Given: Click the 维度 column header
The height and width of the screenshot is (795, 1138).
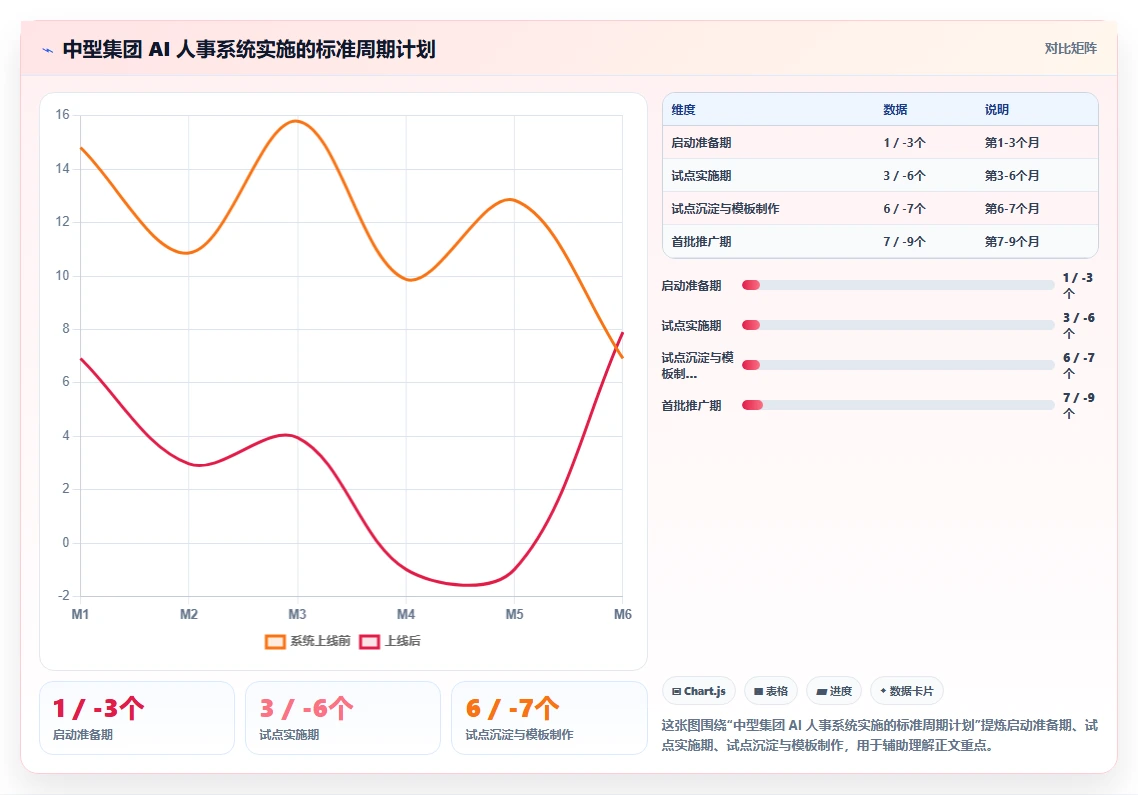Looking at the screenshot, I should click(x=684, y=110).
